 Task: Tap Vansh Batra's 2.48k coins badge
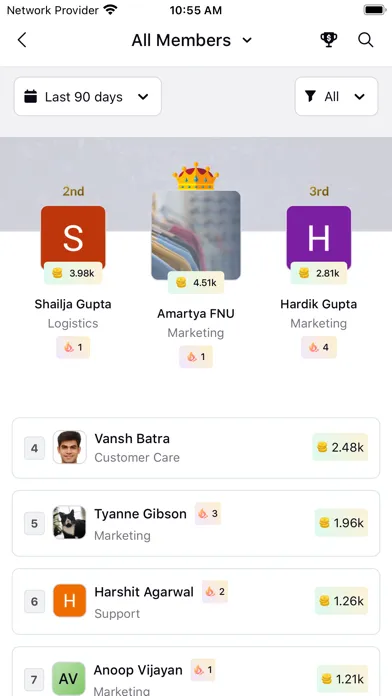point(340,447)
